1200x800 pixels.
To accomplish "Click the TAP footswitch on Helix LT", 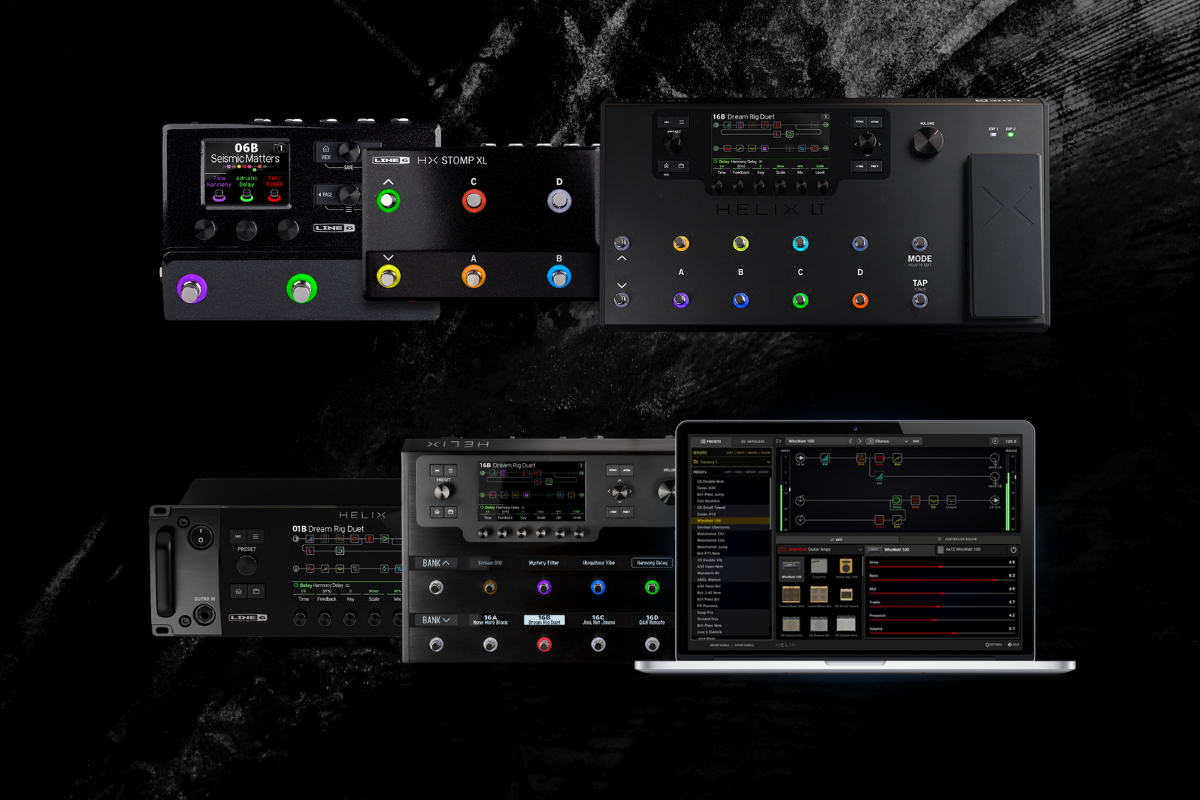I will [919, 299].
